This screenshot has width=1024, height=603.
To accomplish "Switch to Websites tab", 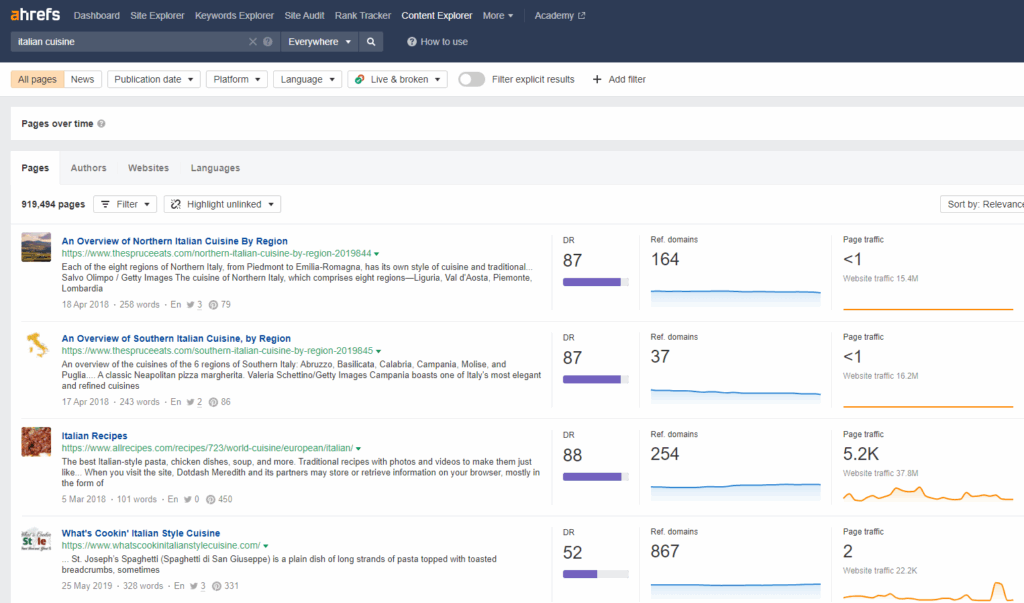I will click(148, 168).
